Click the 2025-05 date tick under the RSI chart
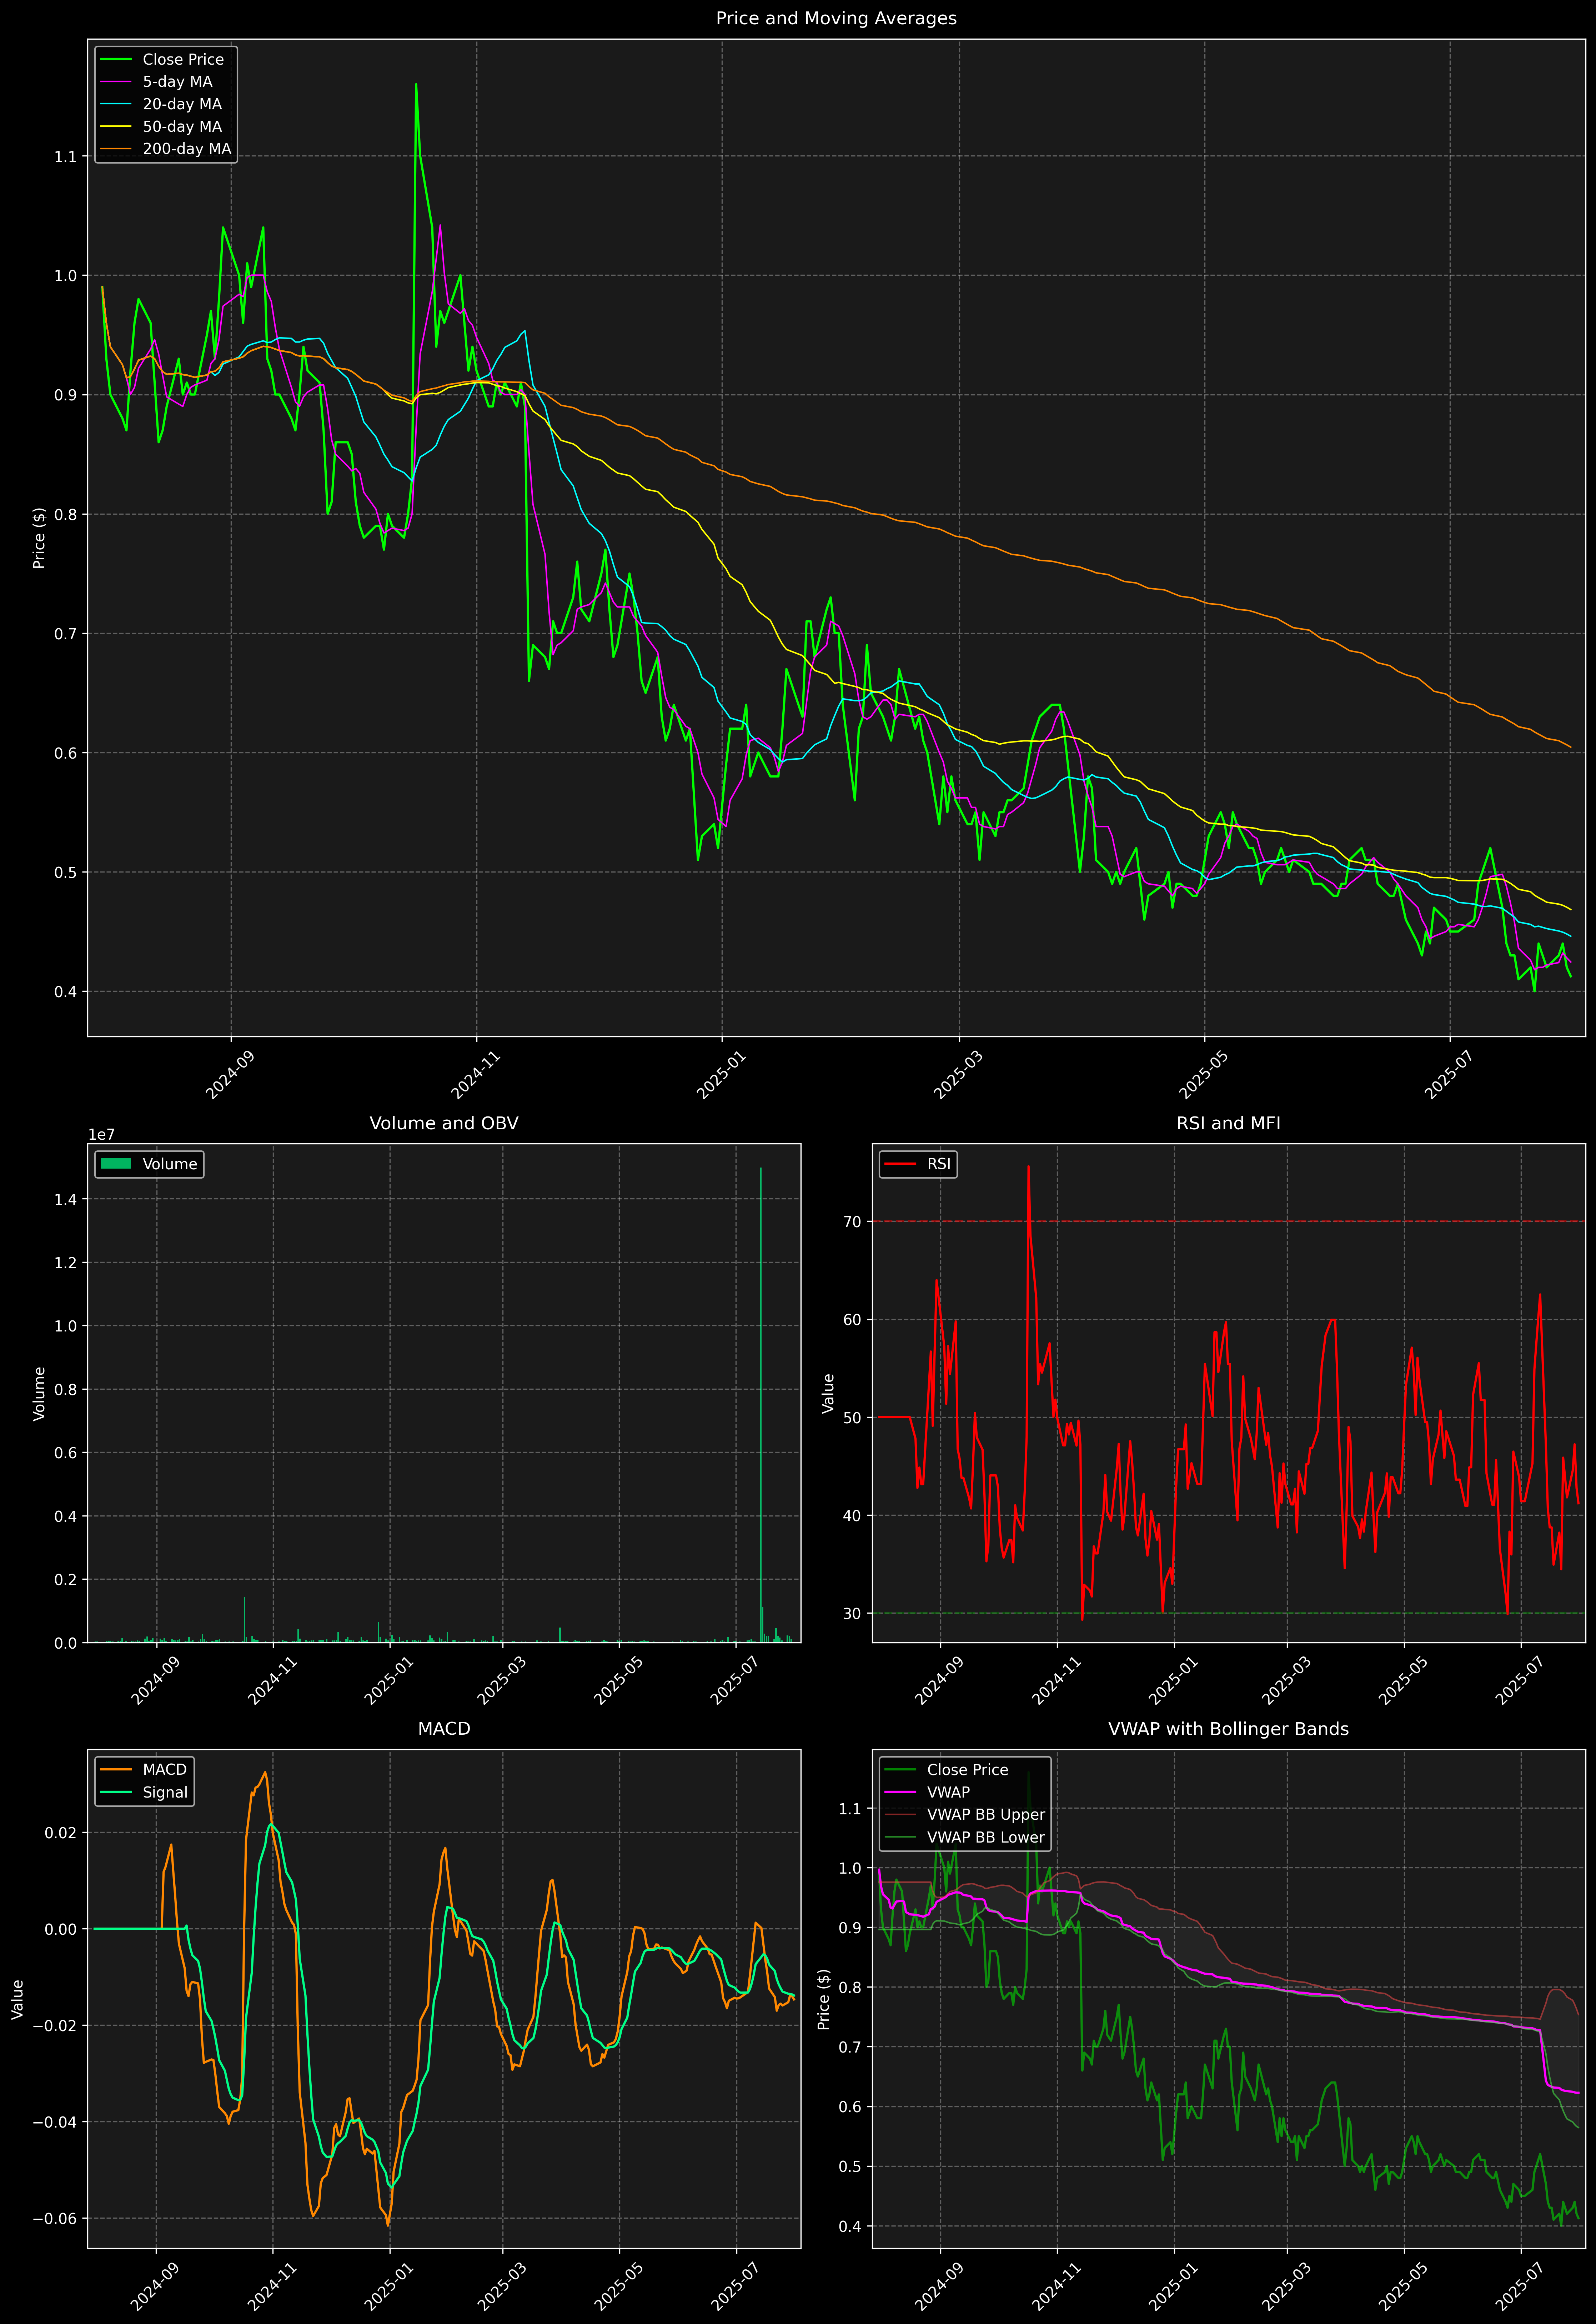This screenshot has height=2324, width=1596. click(1403, 1682)
